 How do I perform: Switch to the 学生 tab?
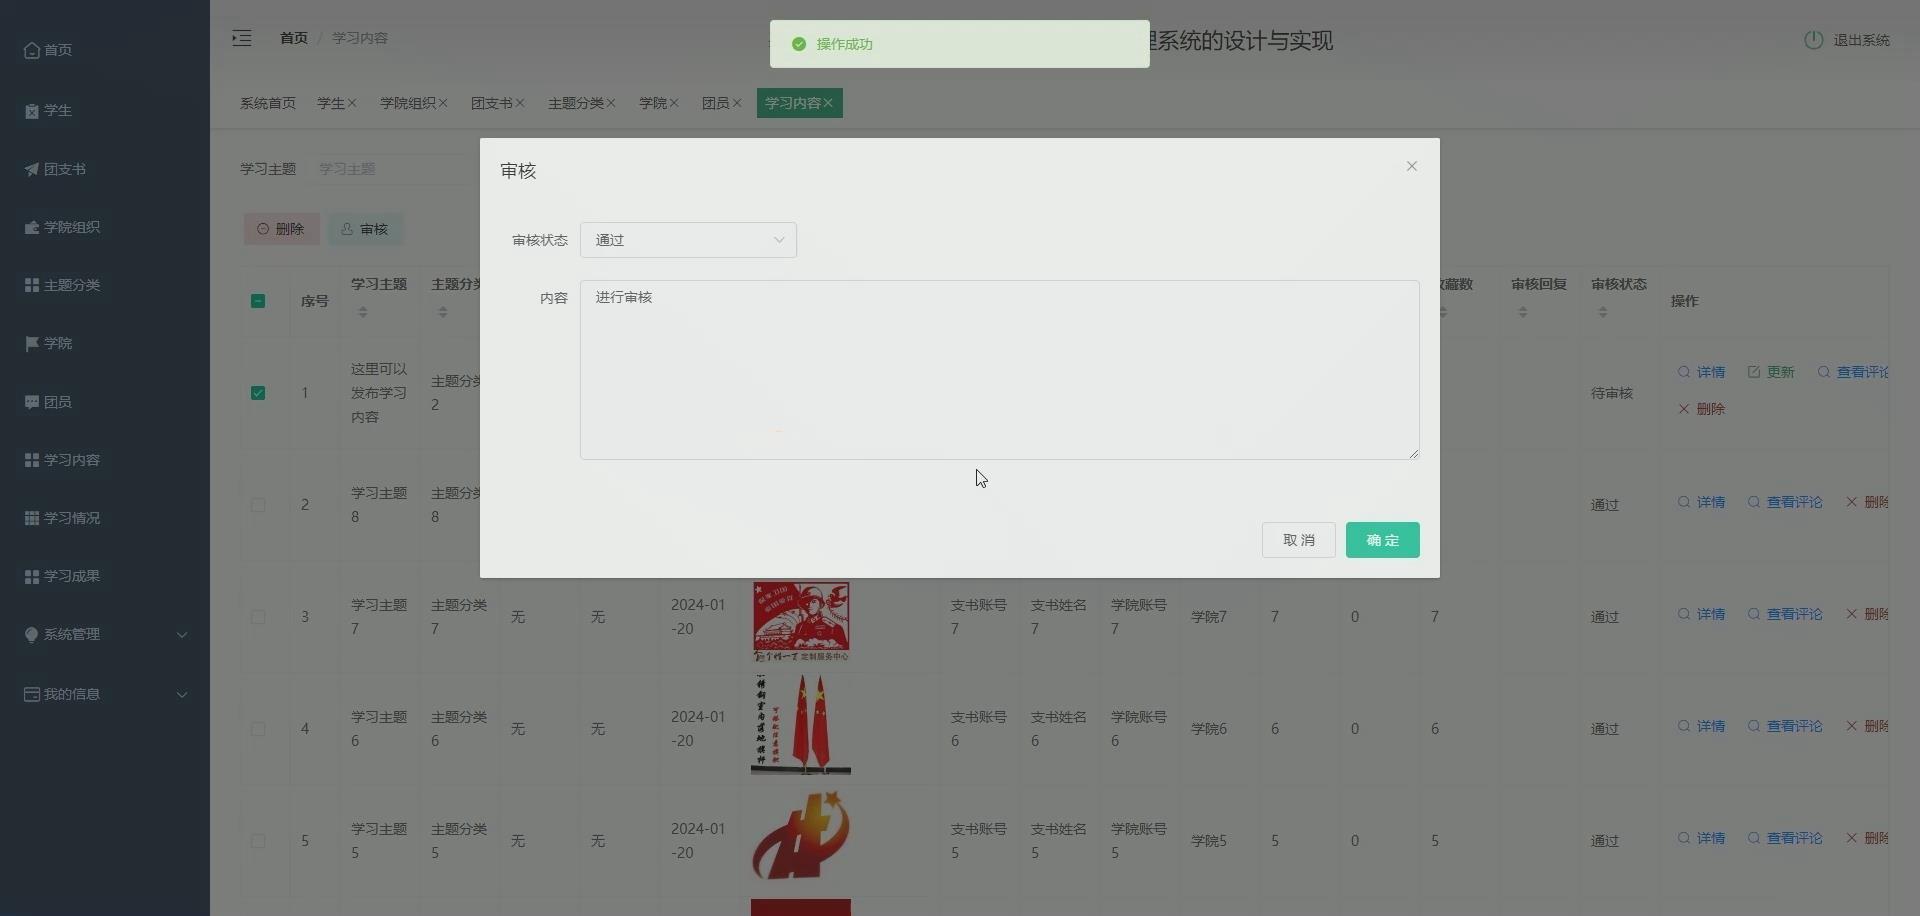click(331, 103)
